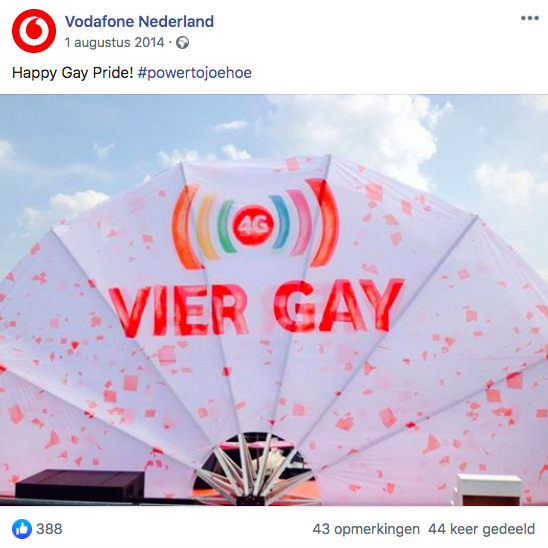This screenshot has width=548, height=548.
Task: Click the white box at the photo's corner
Action: 489,489
